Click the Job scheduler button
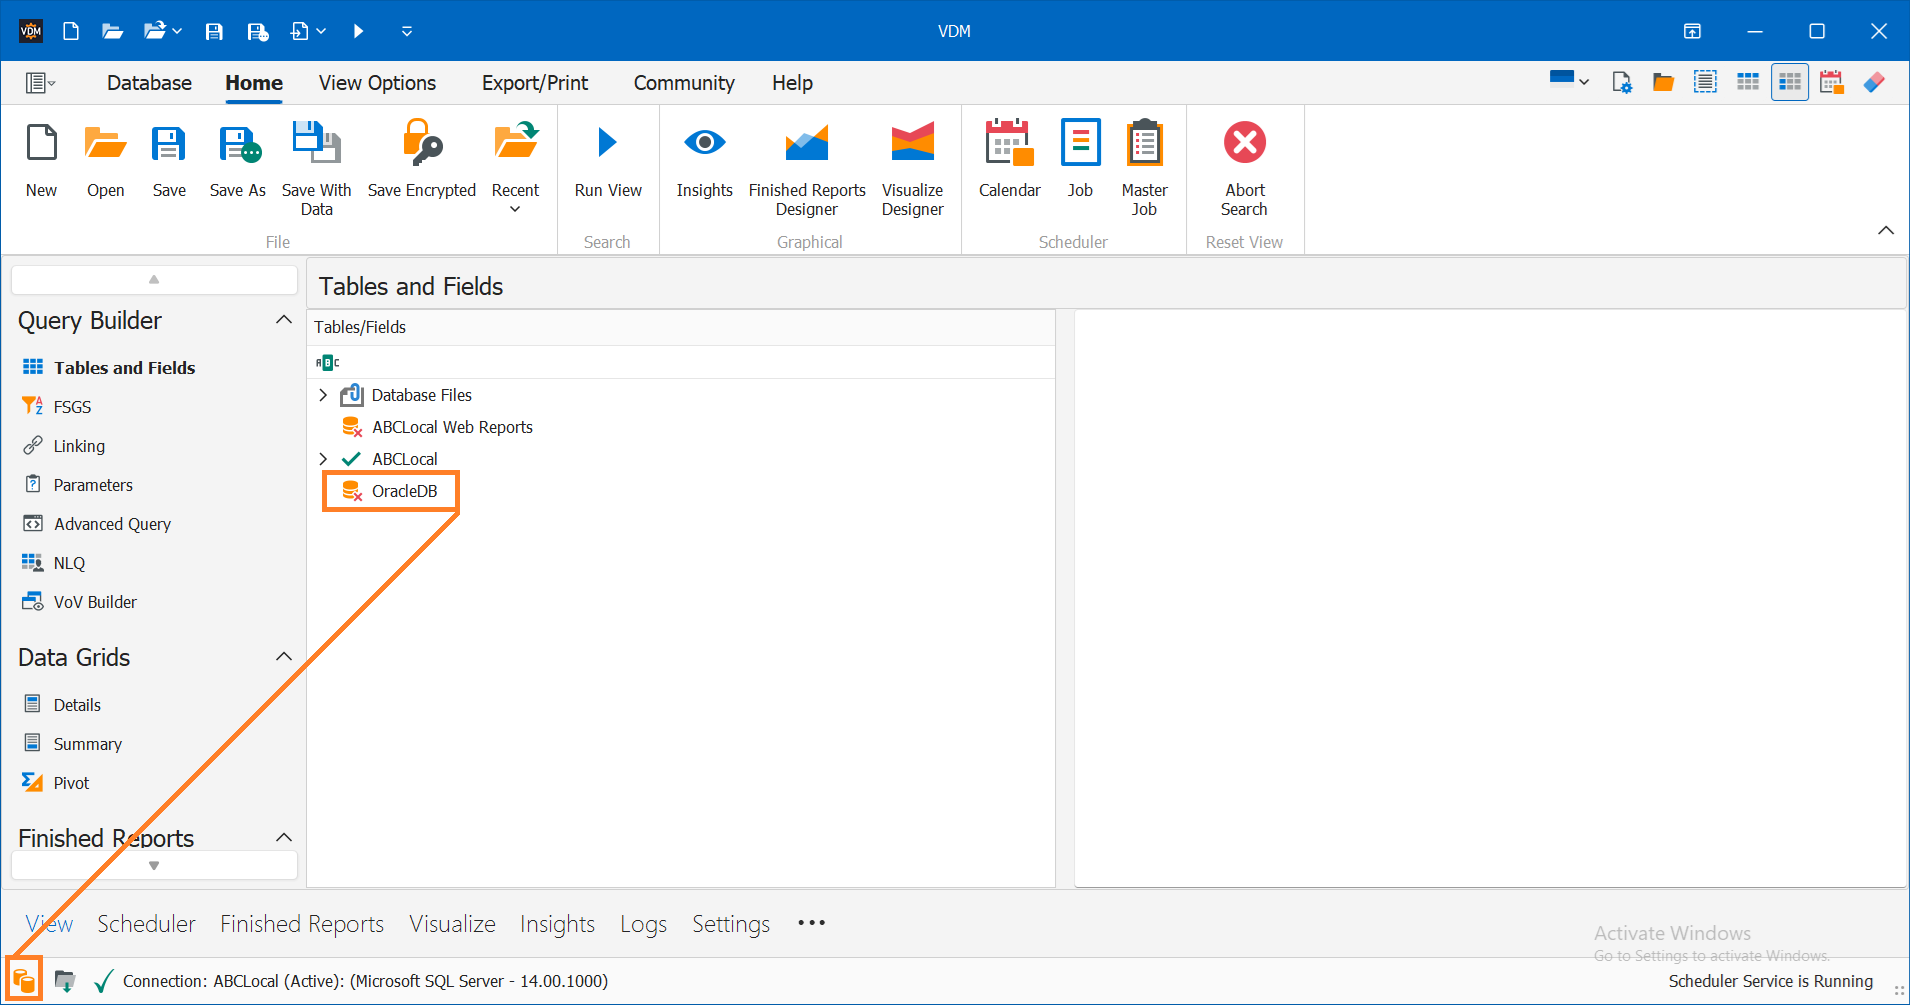 1080,160
